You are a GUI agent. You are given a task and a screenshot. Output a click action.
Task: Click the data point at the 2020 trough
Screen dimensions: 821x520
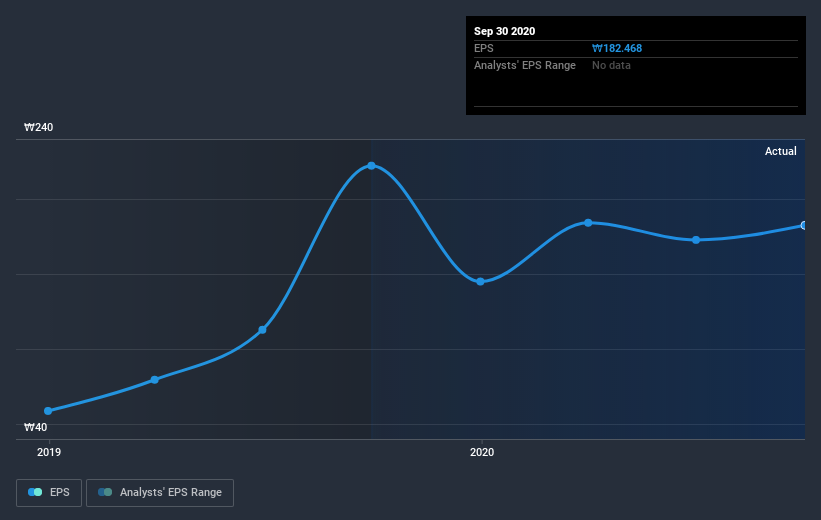480,281
